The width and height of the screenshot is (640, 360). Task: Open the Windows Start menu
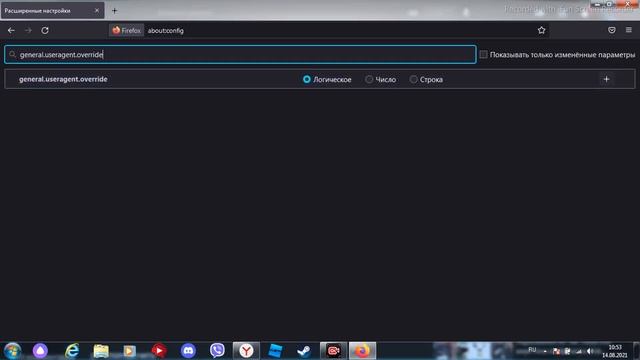[13, 351]
